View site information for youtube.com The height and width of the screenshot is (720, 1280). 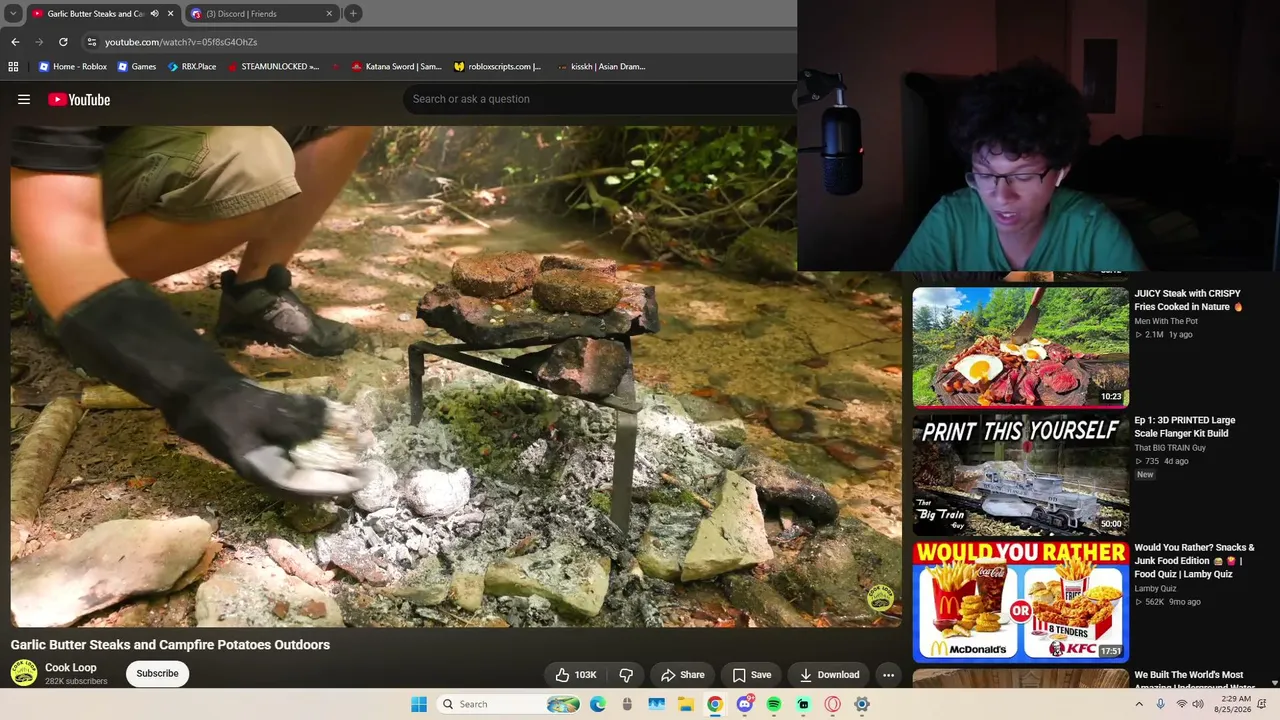[x=91, y=42]
